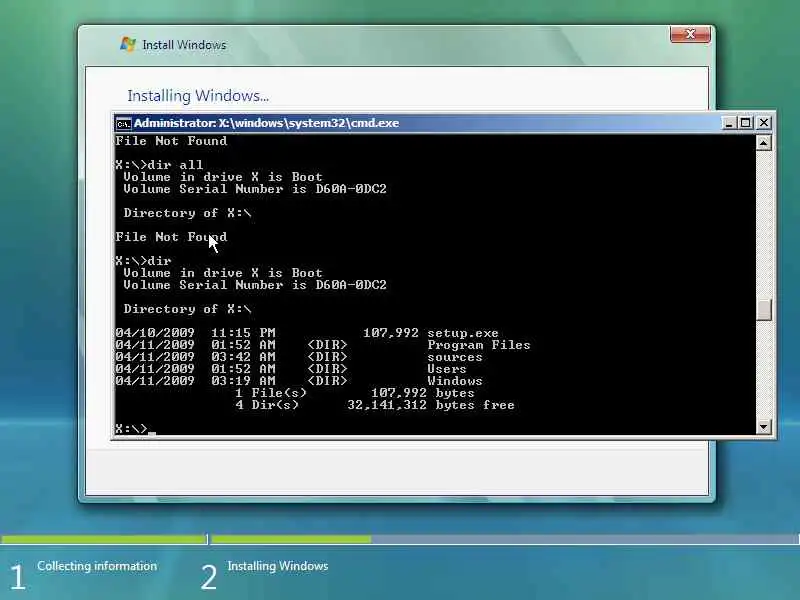
Task: Click the 'Windows' directory entry
Action: (x=455, y=381)
